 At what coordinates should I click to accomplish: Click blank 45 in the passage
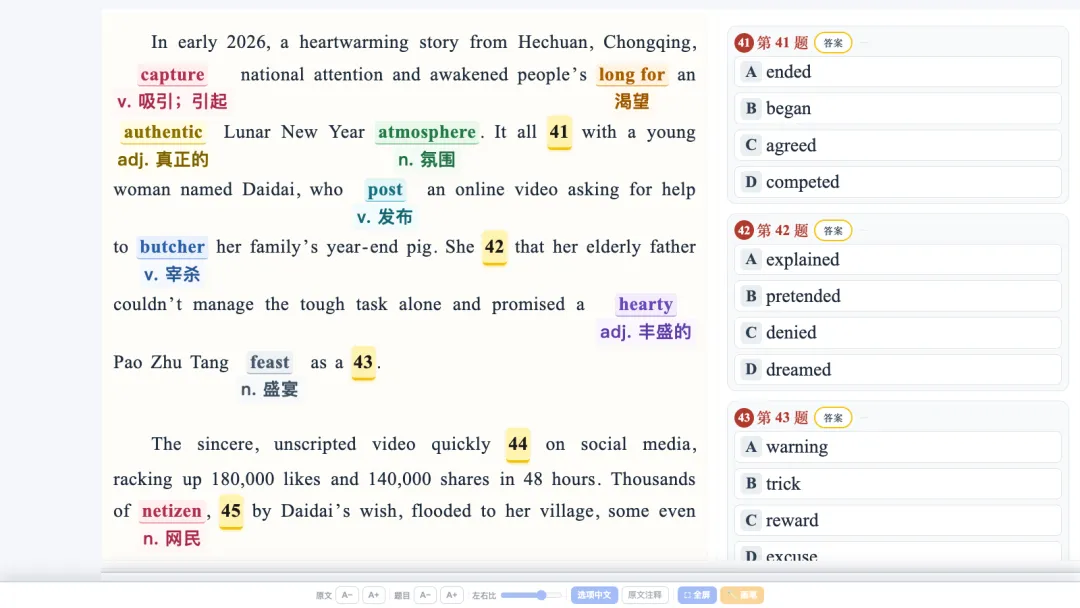tap(231, 511)
